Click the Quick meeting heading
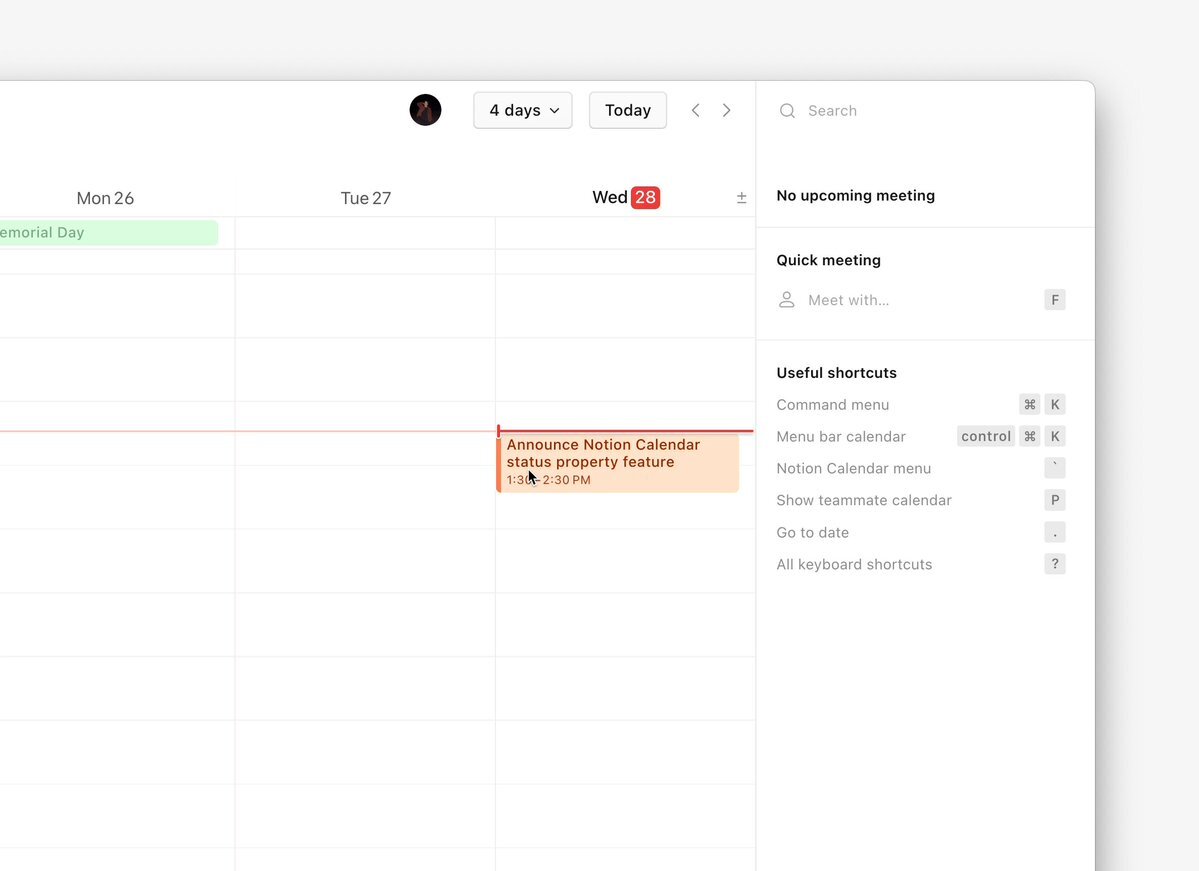The width and height of the screenshot is (1199, 871). pos(828,260)
